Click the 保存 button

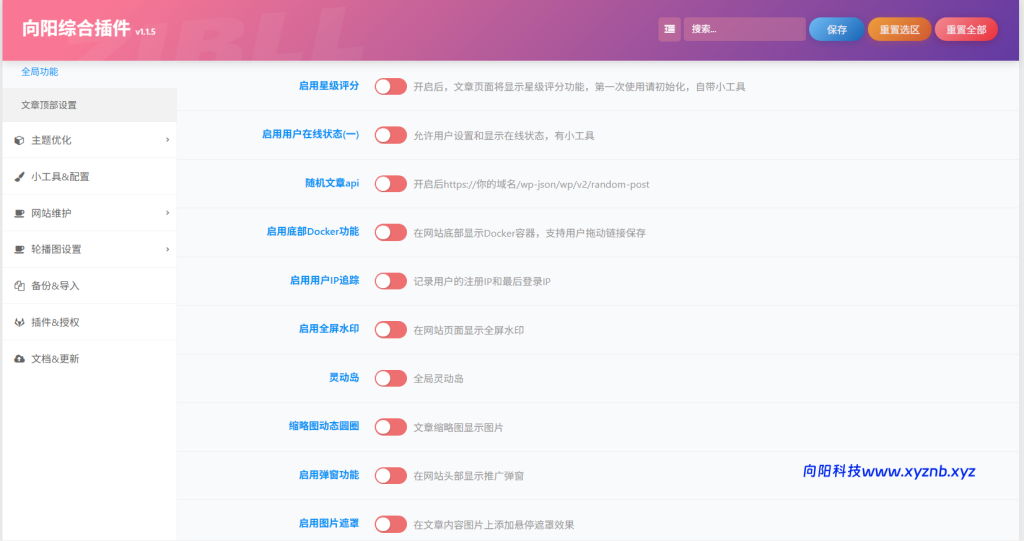coord(837,29)
